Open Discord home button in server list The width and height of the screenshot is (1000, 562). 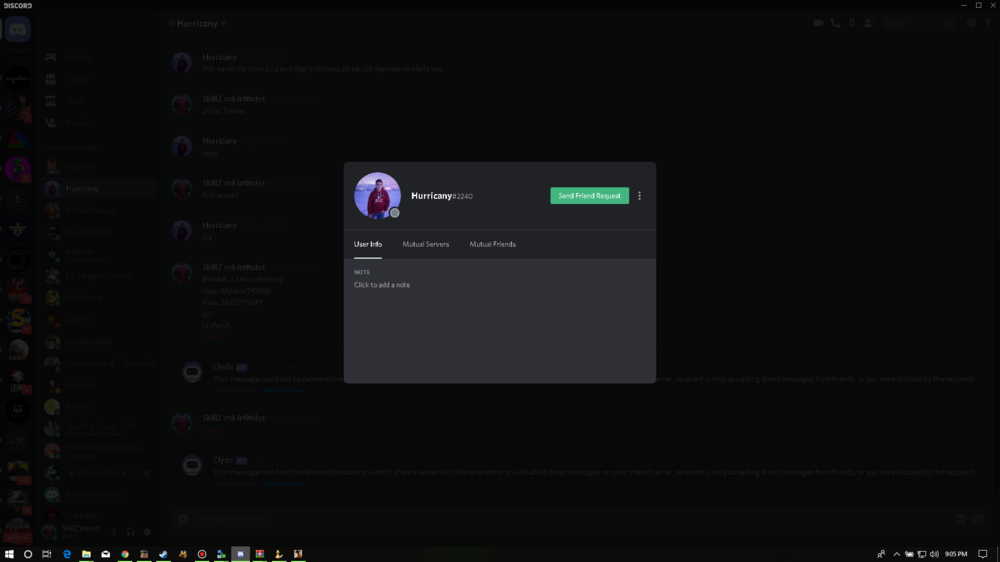[x=18, y=29]
